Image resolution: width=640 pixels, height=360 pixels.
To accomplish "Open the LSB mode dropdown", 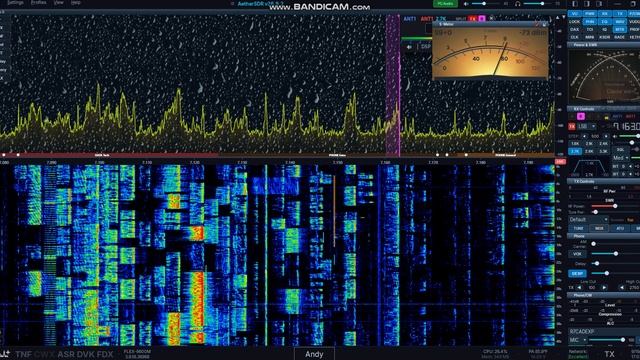I will [587, 126].
